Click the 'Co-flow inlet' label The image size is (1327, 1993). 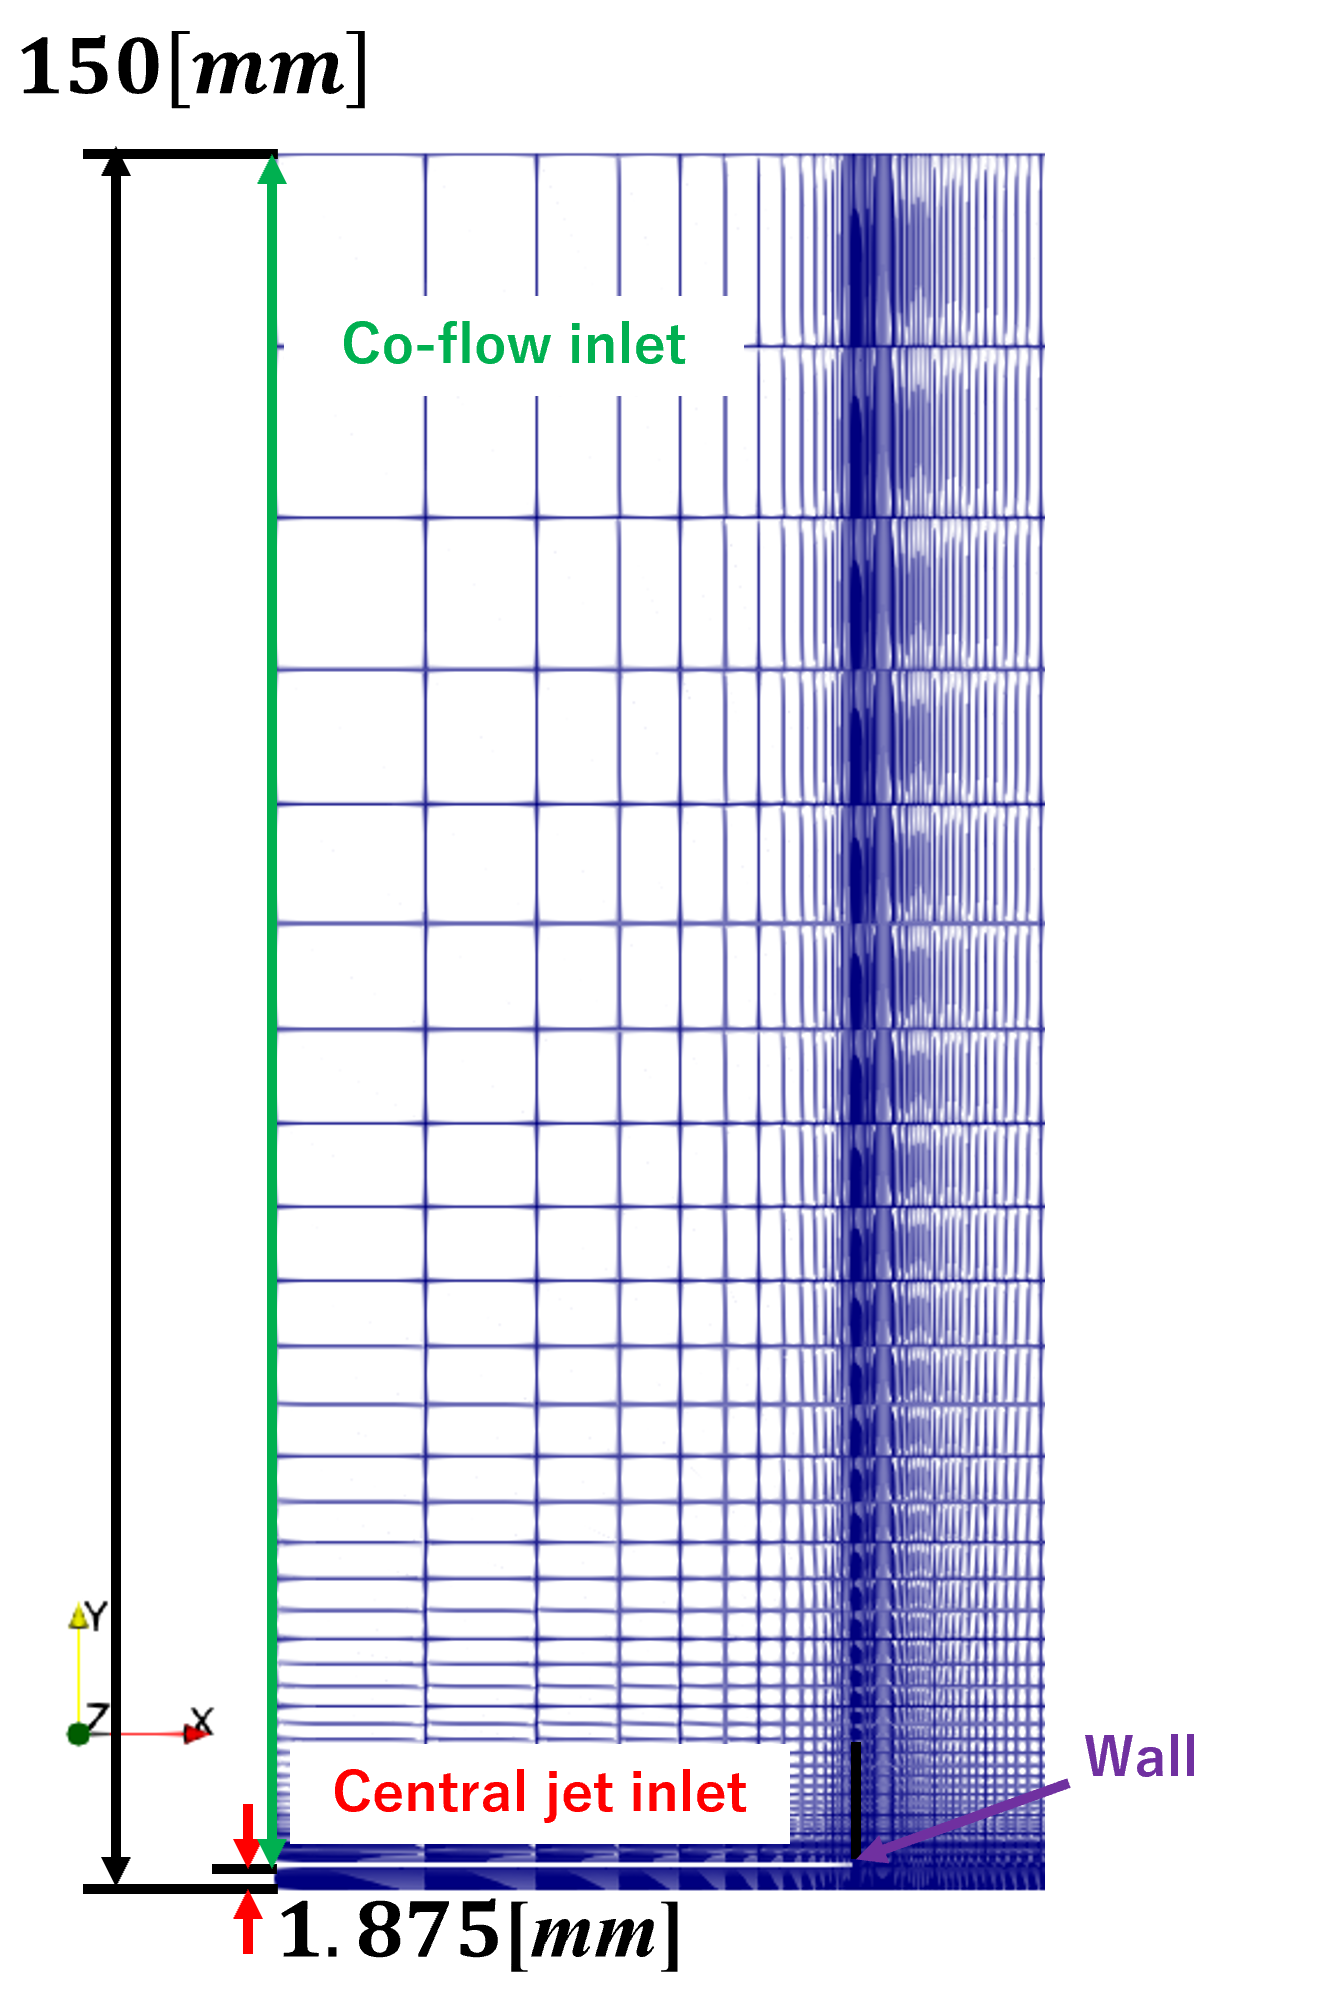pyautogui.click(x=513, y=345)
